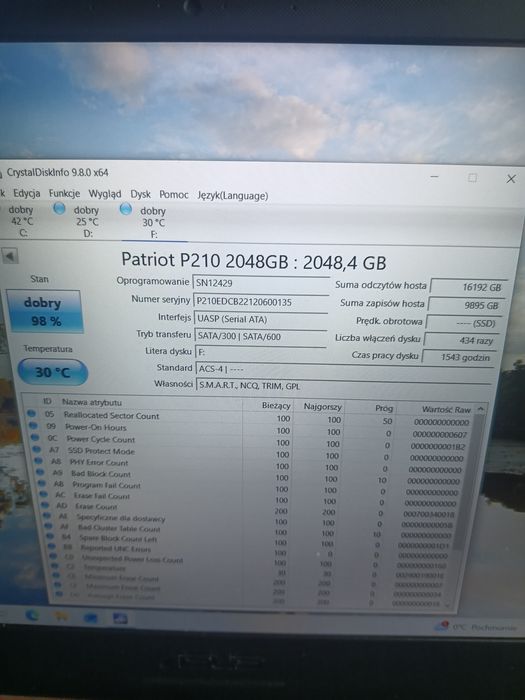Select the Reallocated Sector Count attribute row
The width and height of the screenshot is (525, 700).
click(x=250, y=419)
